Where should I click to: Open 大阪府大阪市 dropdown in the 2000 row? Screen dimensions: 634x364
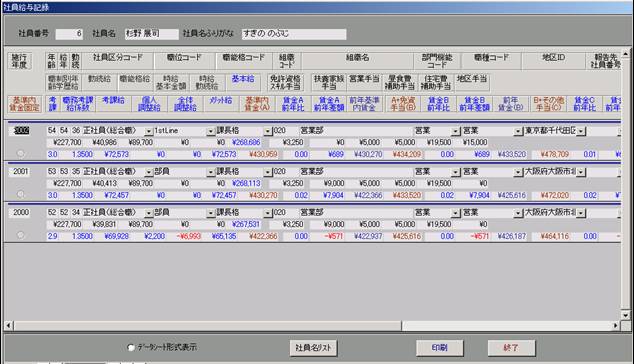pos(581,213)
